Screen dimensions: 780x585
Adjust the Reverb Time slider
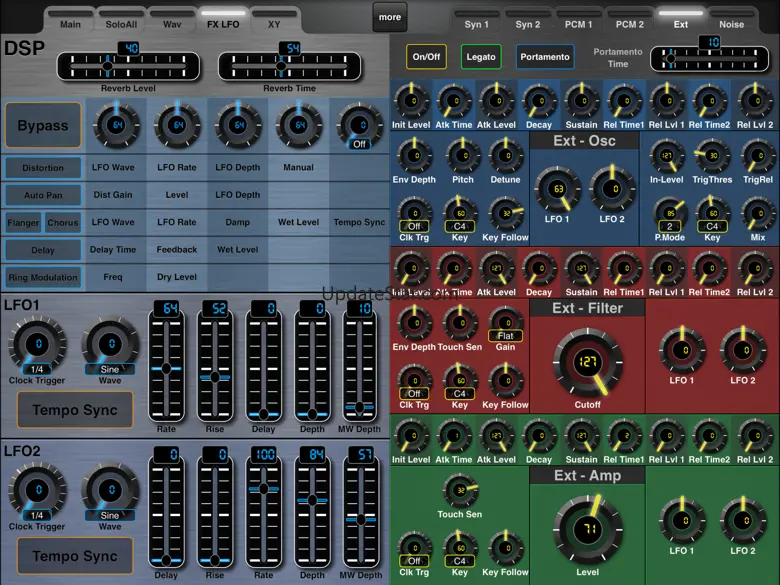click(x=290, y=66)
